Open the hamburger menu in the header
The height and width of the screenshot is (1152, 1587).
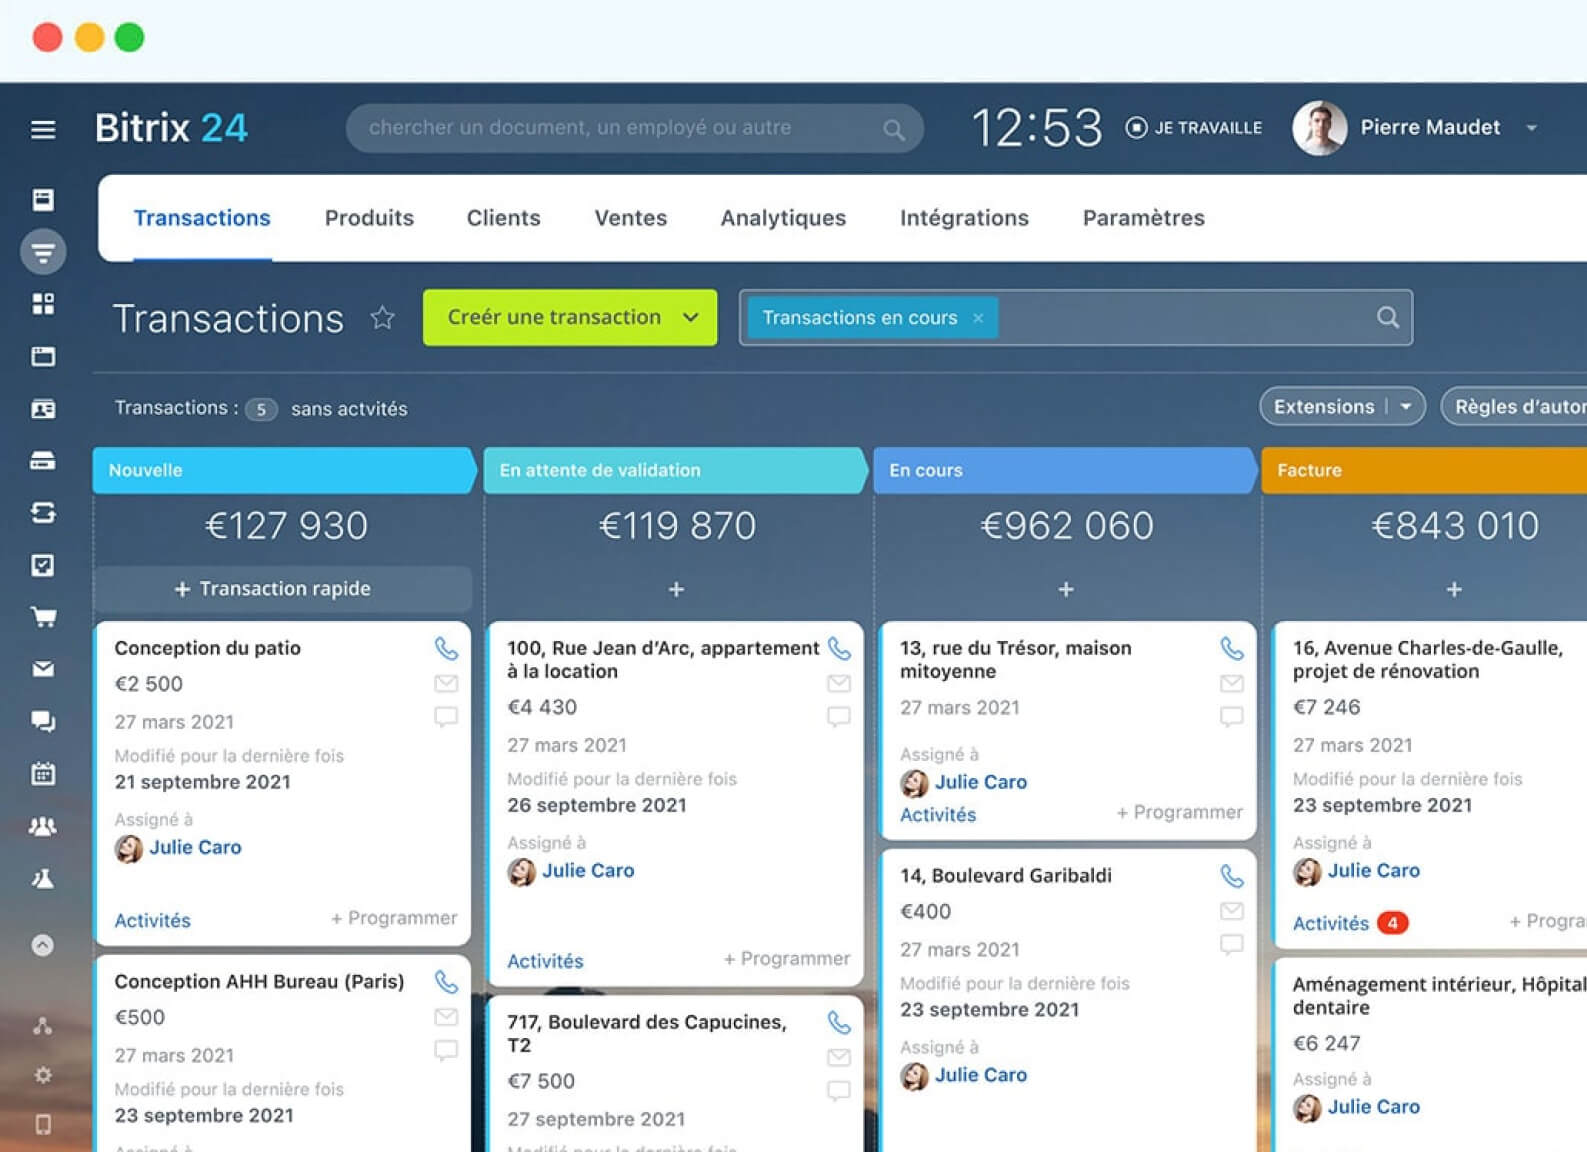(43, 129)
